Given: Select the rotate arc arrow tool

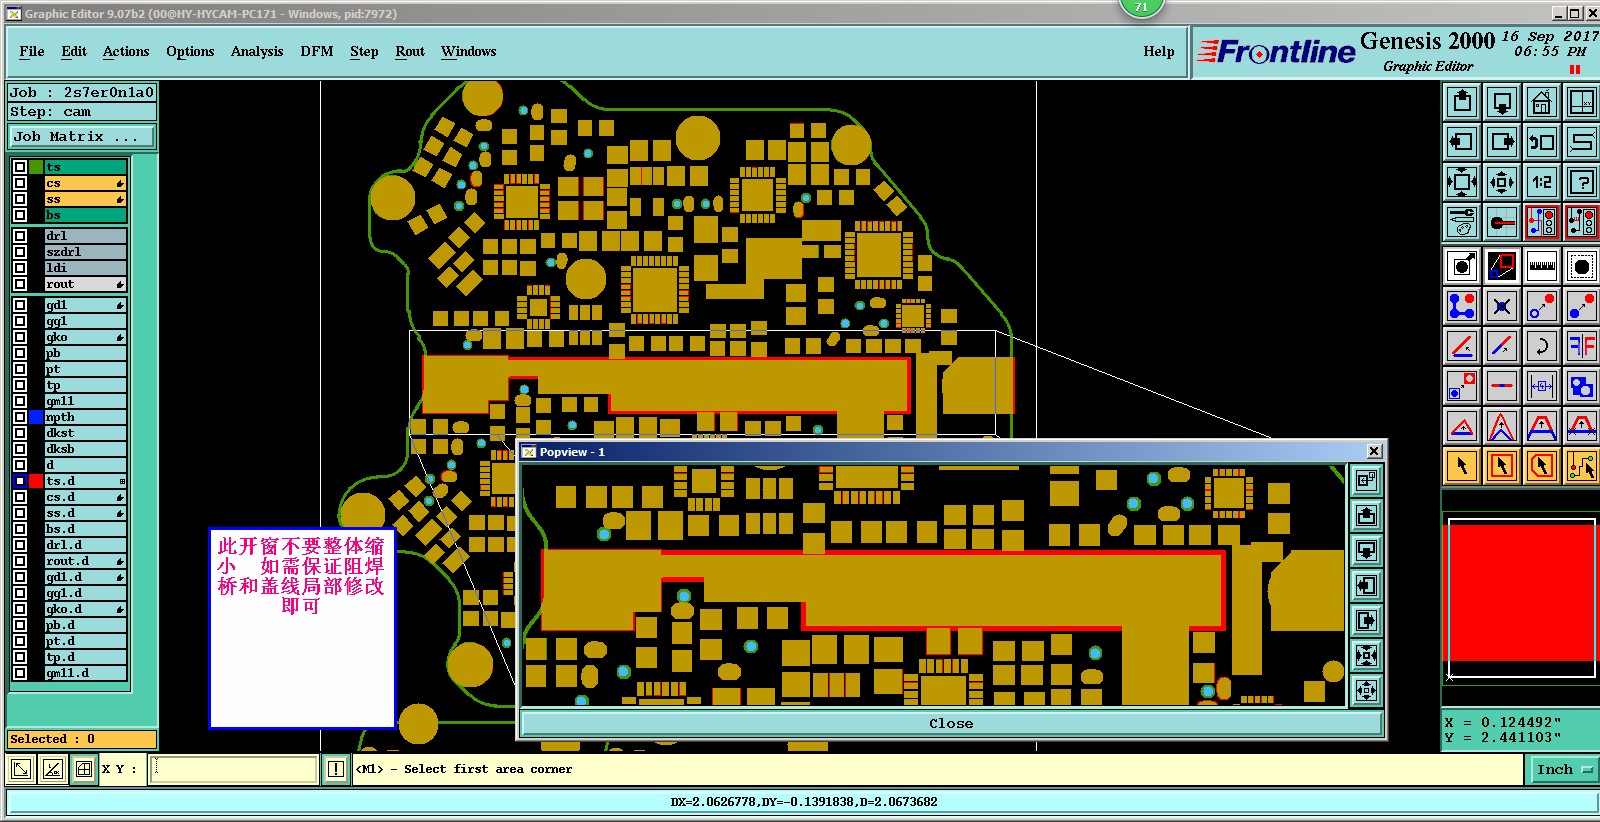Looking at the screenshot, I should point(1541,346).
